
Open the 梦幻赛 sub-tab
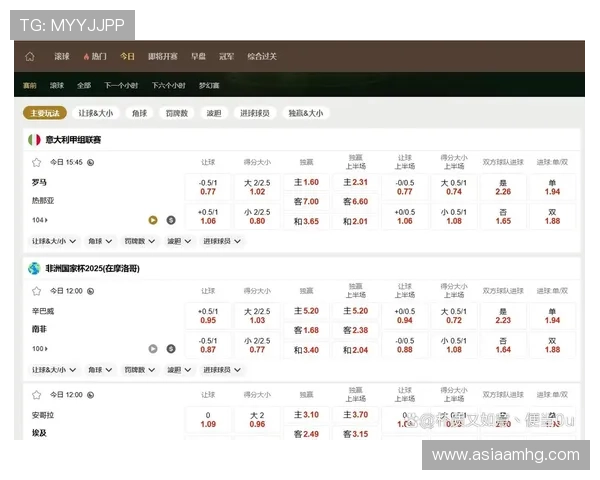209,85
